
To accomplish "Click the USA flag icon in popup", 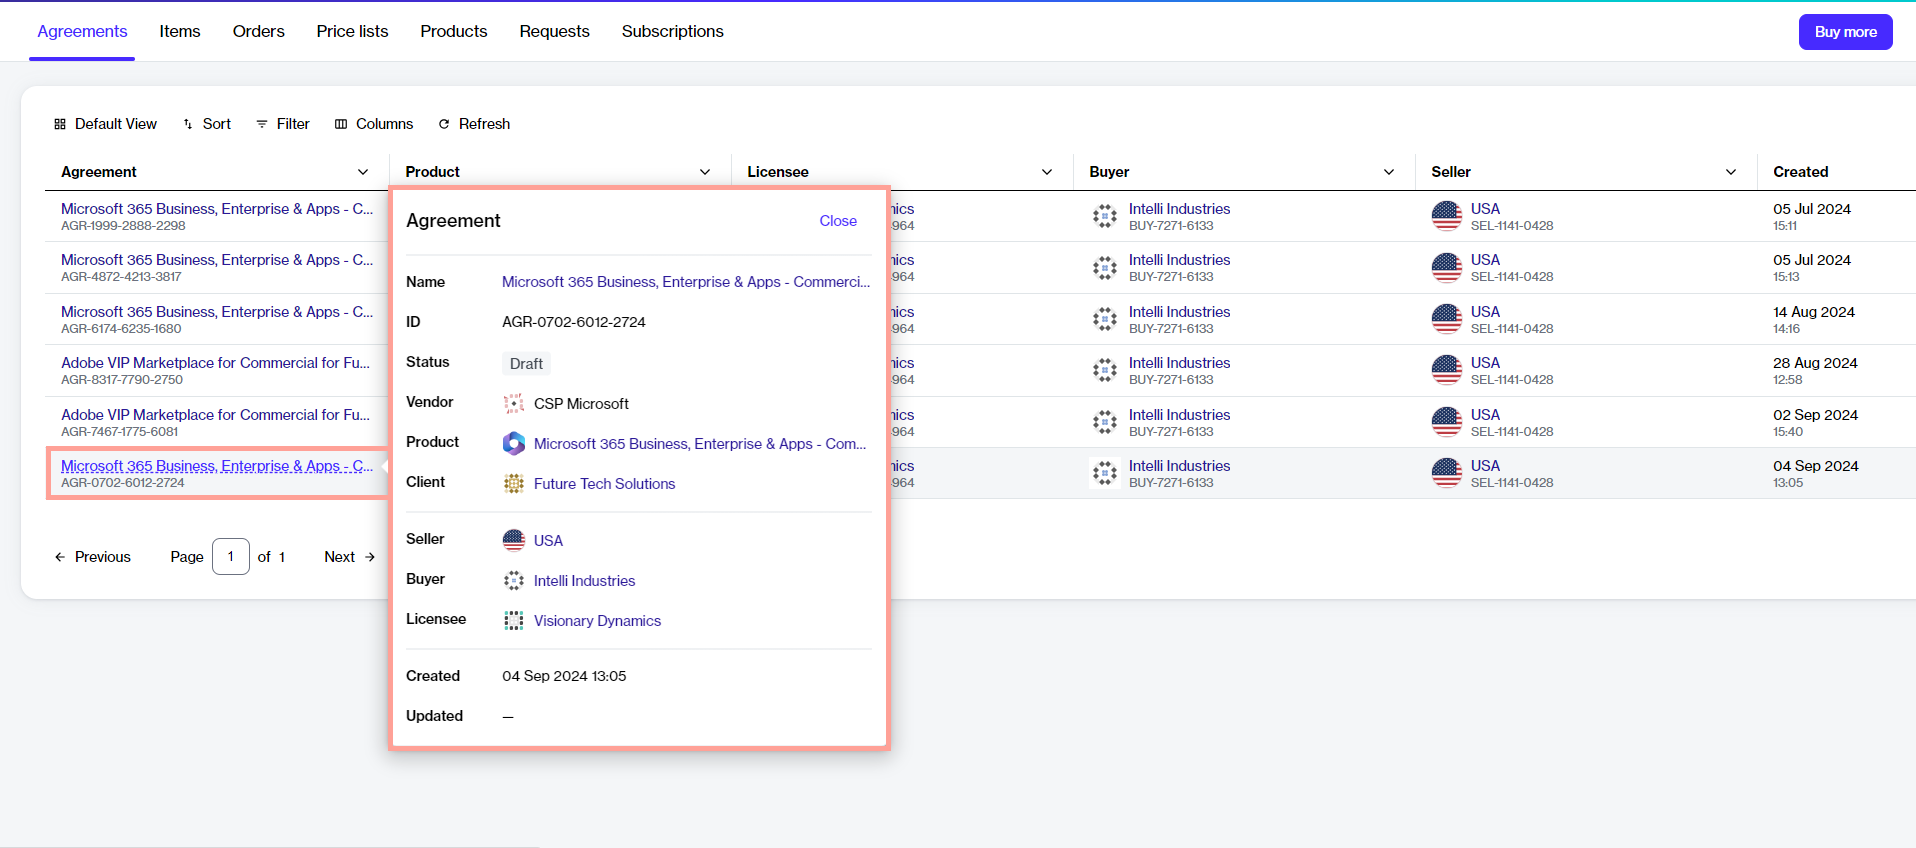I will (513, 540).
